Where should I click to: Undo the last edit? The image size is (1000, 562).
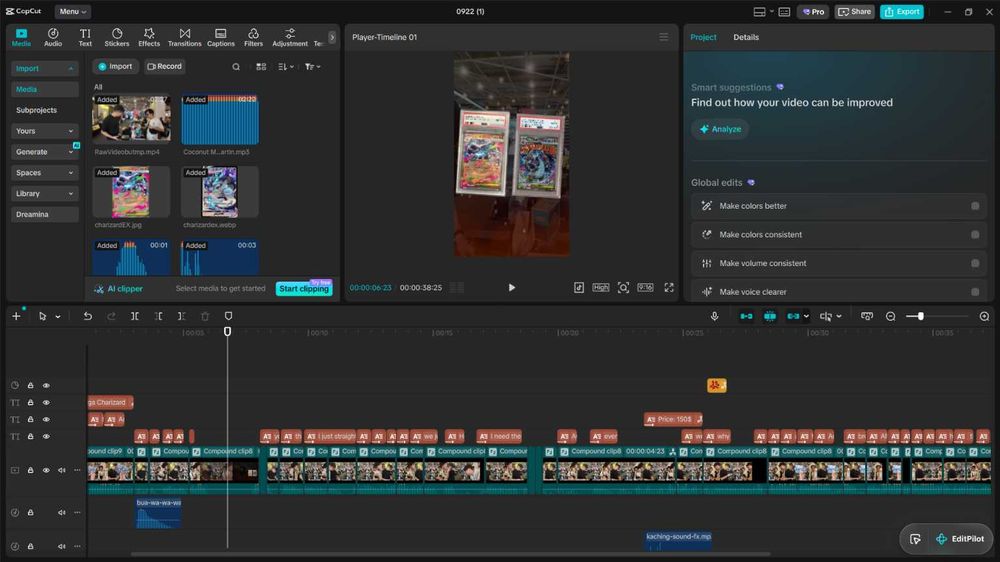click(87, 316)
